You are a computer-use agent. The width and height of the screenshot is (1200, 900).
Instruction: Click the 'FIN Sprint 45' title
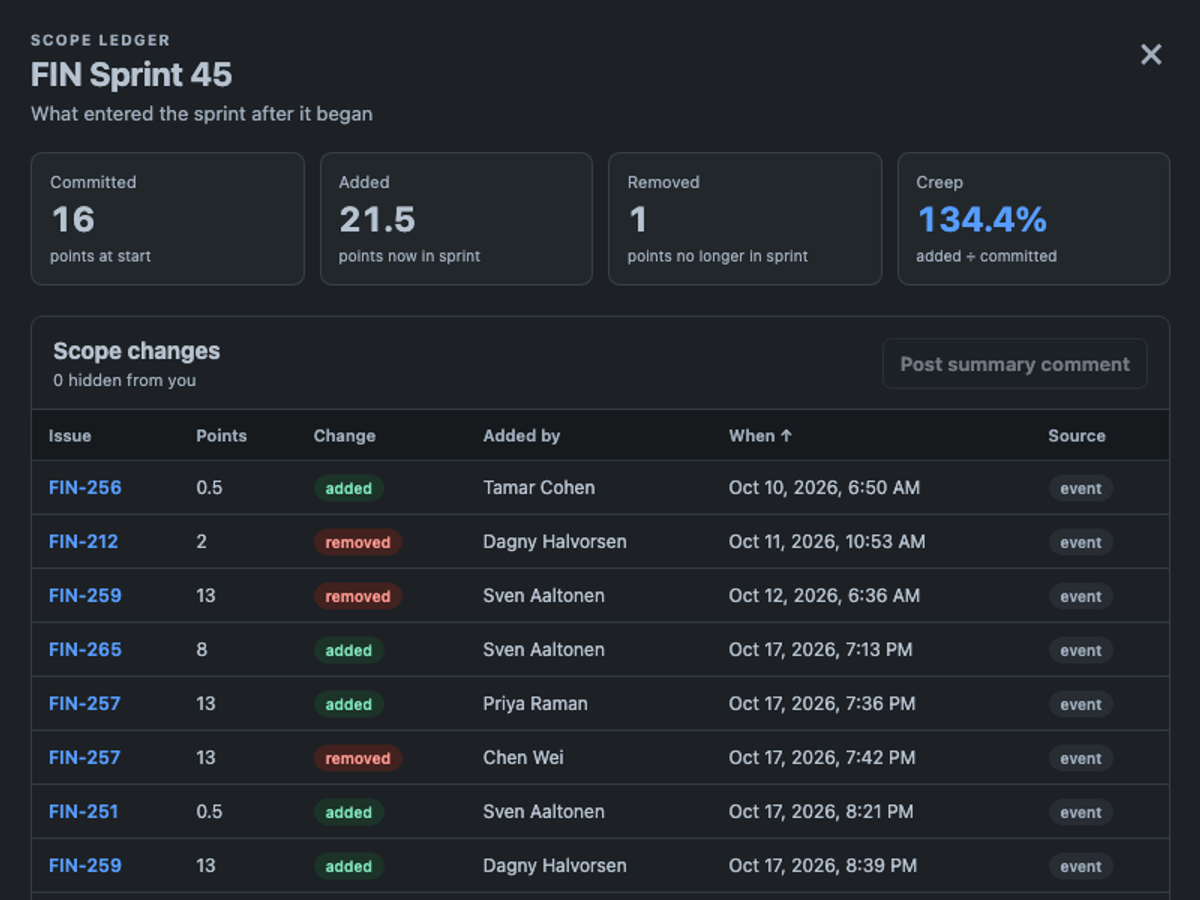[131, 75]
